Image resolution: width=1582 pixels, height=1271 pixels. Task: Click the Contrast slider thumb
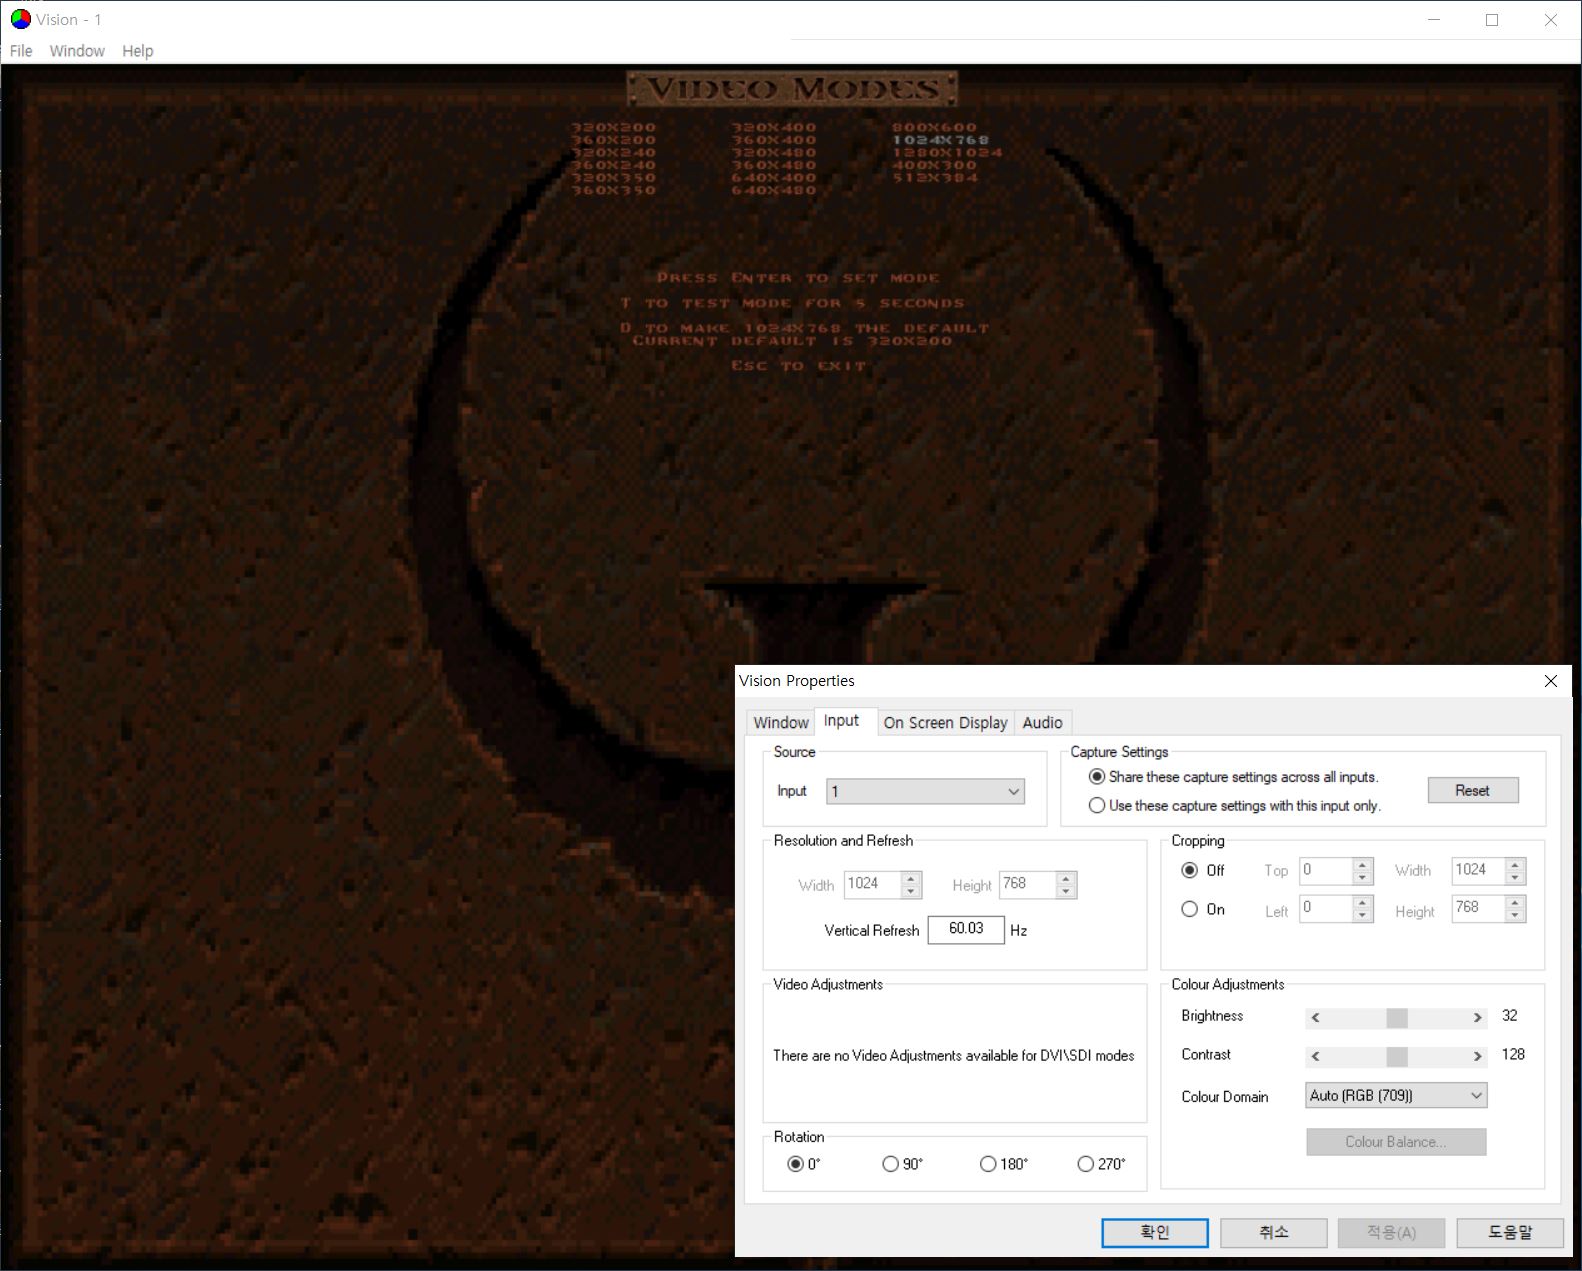[1397, 1056]
